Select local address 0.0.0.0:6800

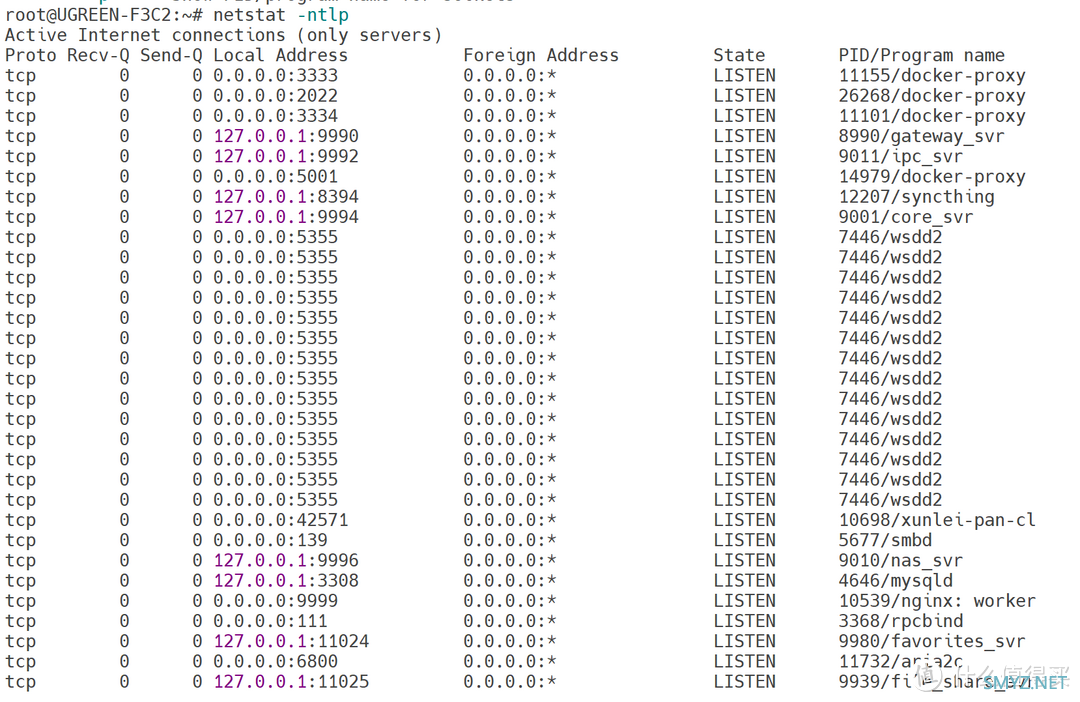(x=276, y=661)
